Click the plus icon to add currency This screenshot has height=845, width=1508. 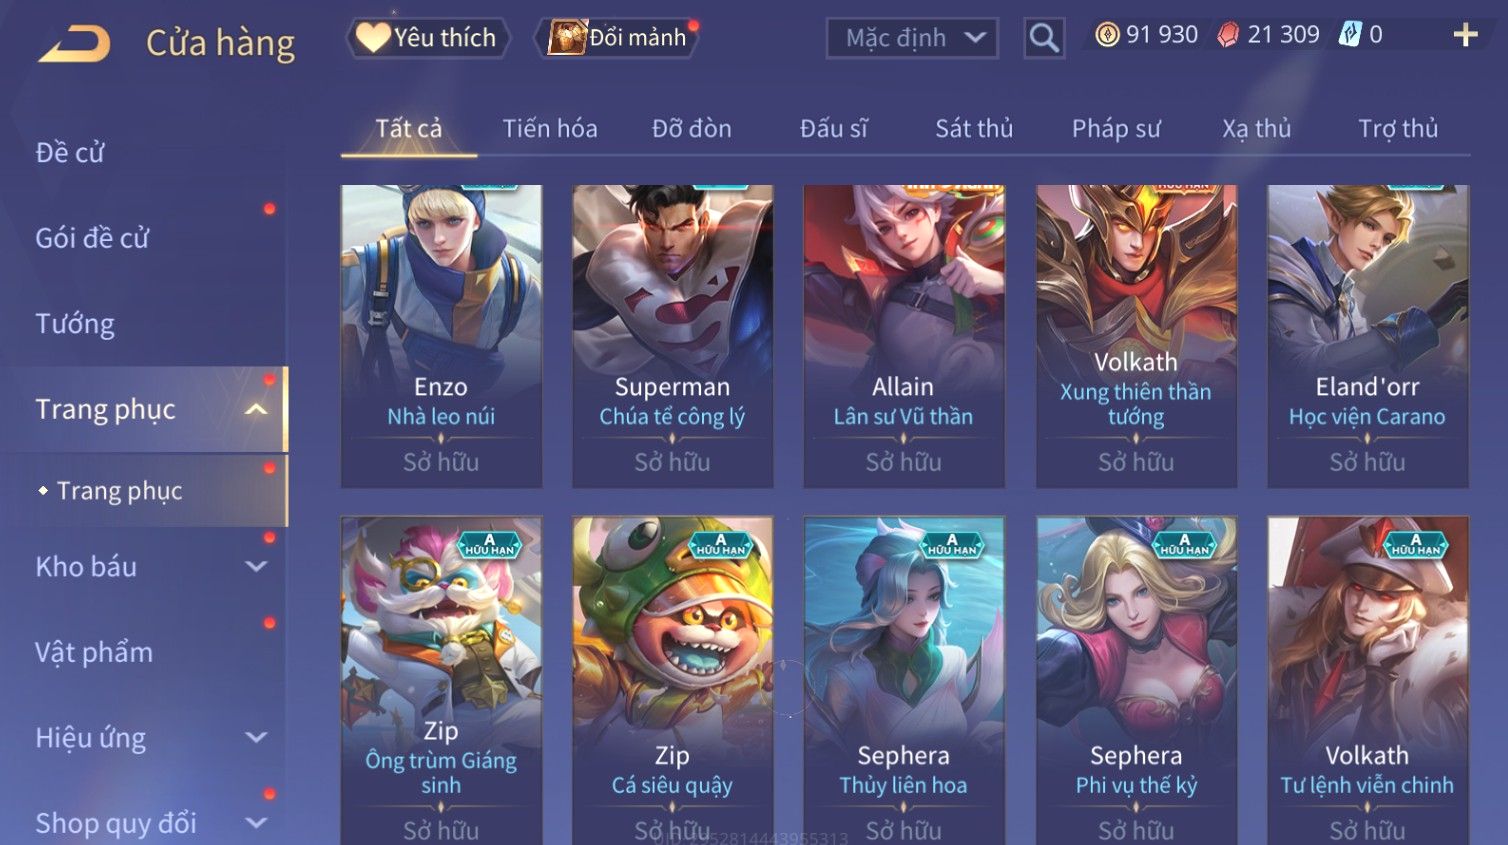pos(1465,35)
